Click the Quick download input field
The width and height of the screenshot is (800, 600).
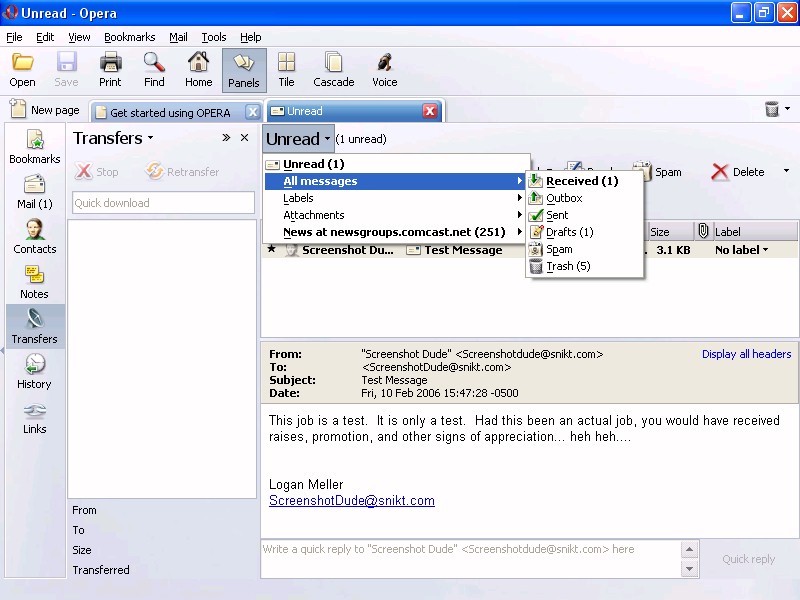click(163, 203)
